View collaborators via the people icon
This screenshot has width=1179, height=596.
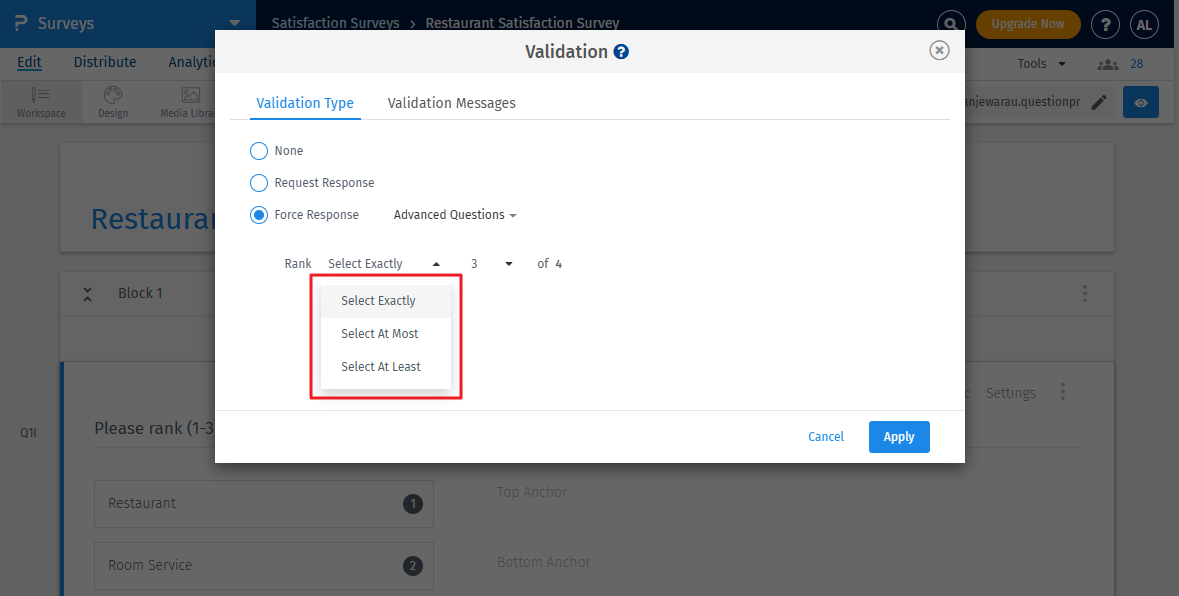pos(1107,63)
